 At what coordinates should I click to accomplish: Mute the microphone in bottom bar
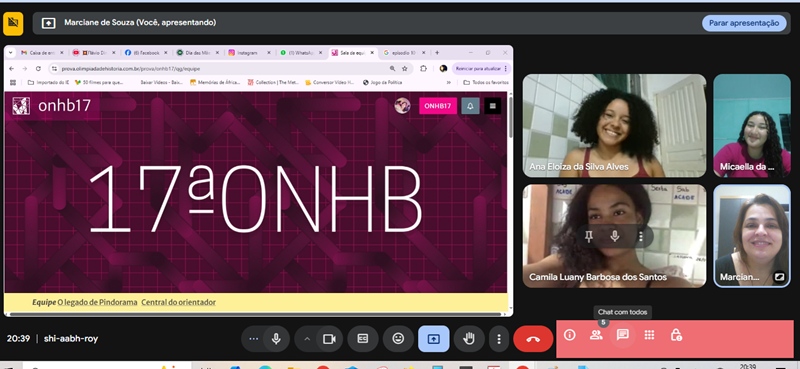click(x=276, y=339)
